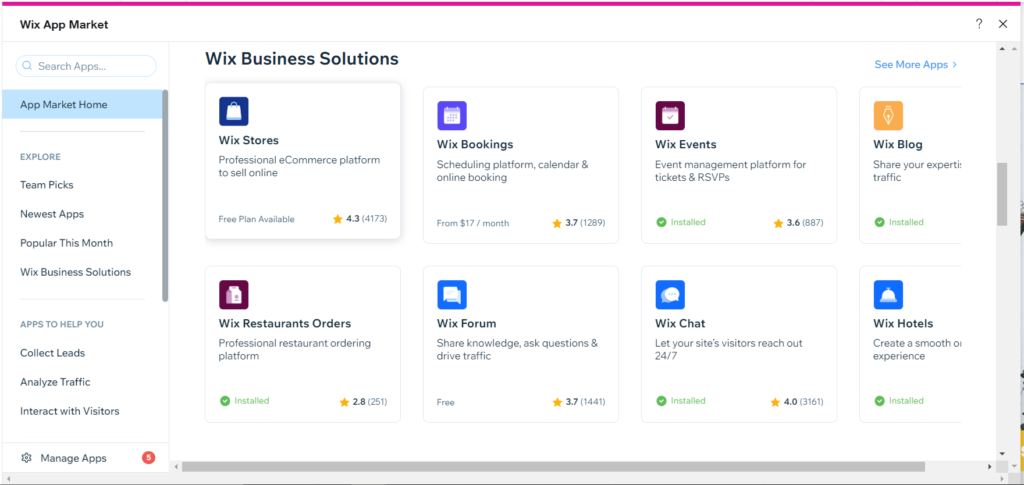Click the See More Apps link
This screenshot has height=485, width=1024.
point(916,65)
